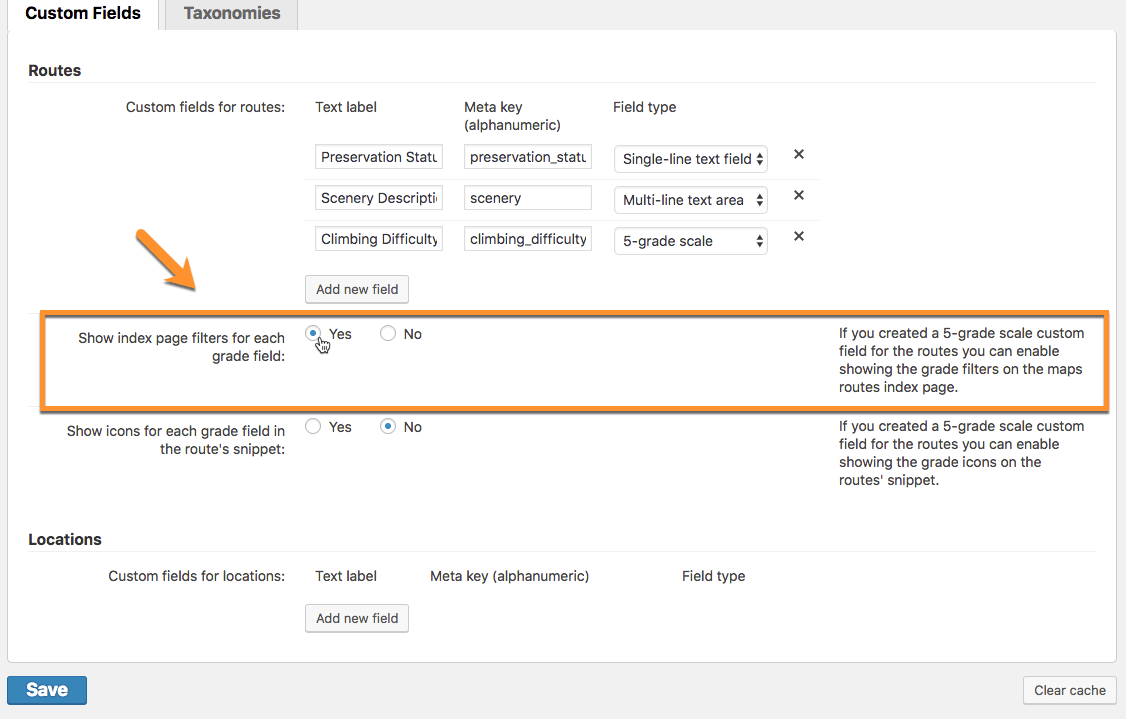Click the Clear cache button
Image resolution: width=1126 pixels, height=719 pixels.
tap(1070, 690)
